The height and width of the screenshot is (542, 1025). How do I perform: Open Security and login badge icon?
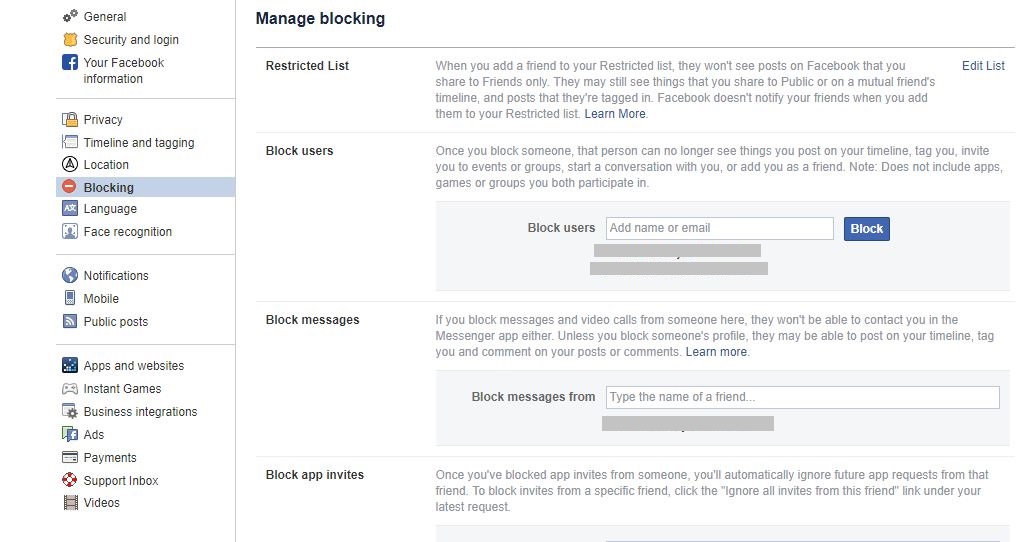(x=70, y=39)
